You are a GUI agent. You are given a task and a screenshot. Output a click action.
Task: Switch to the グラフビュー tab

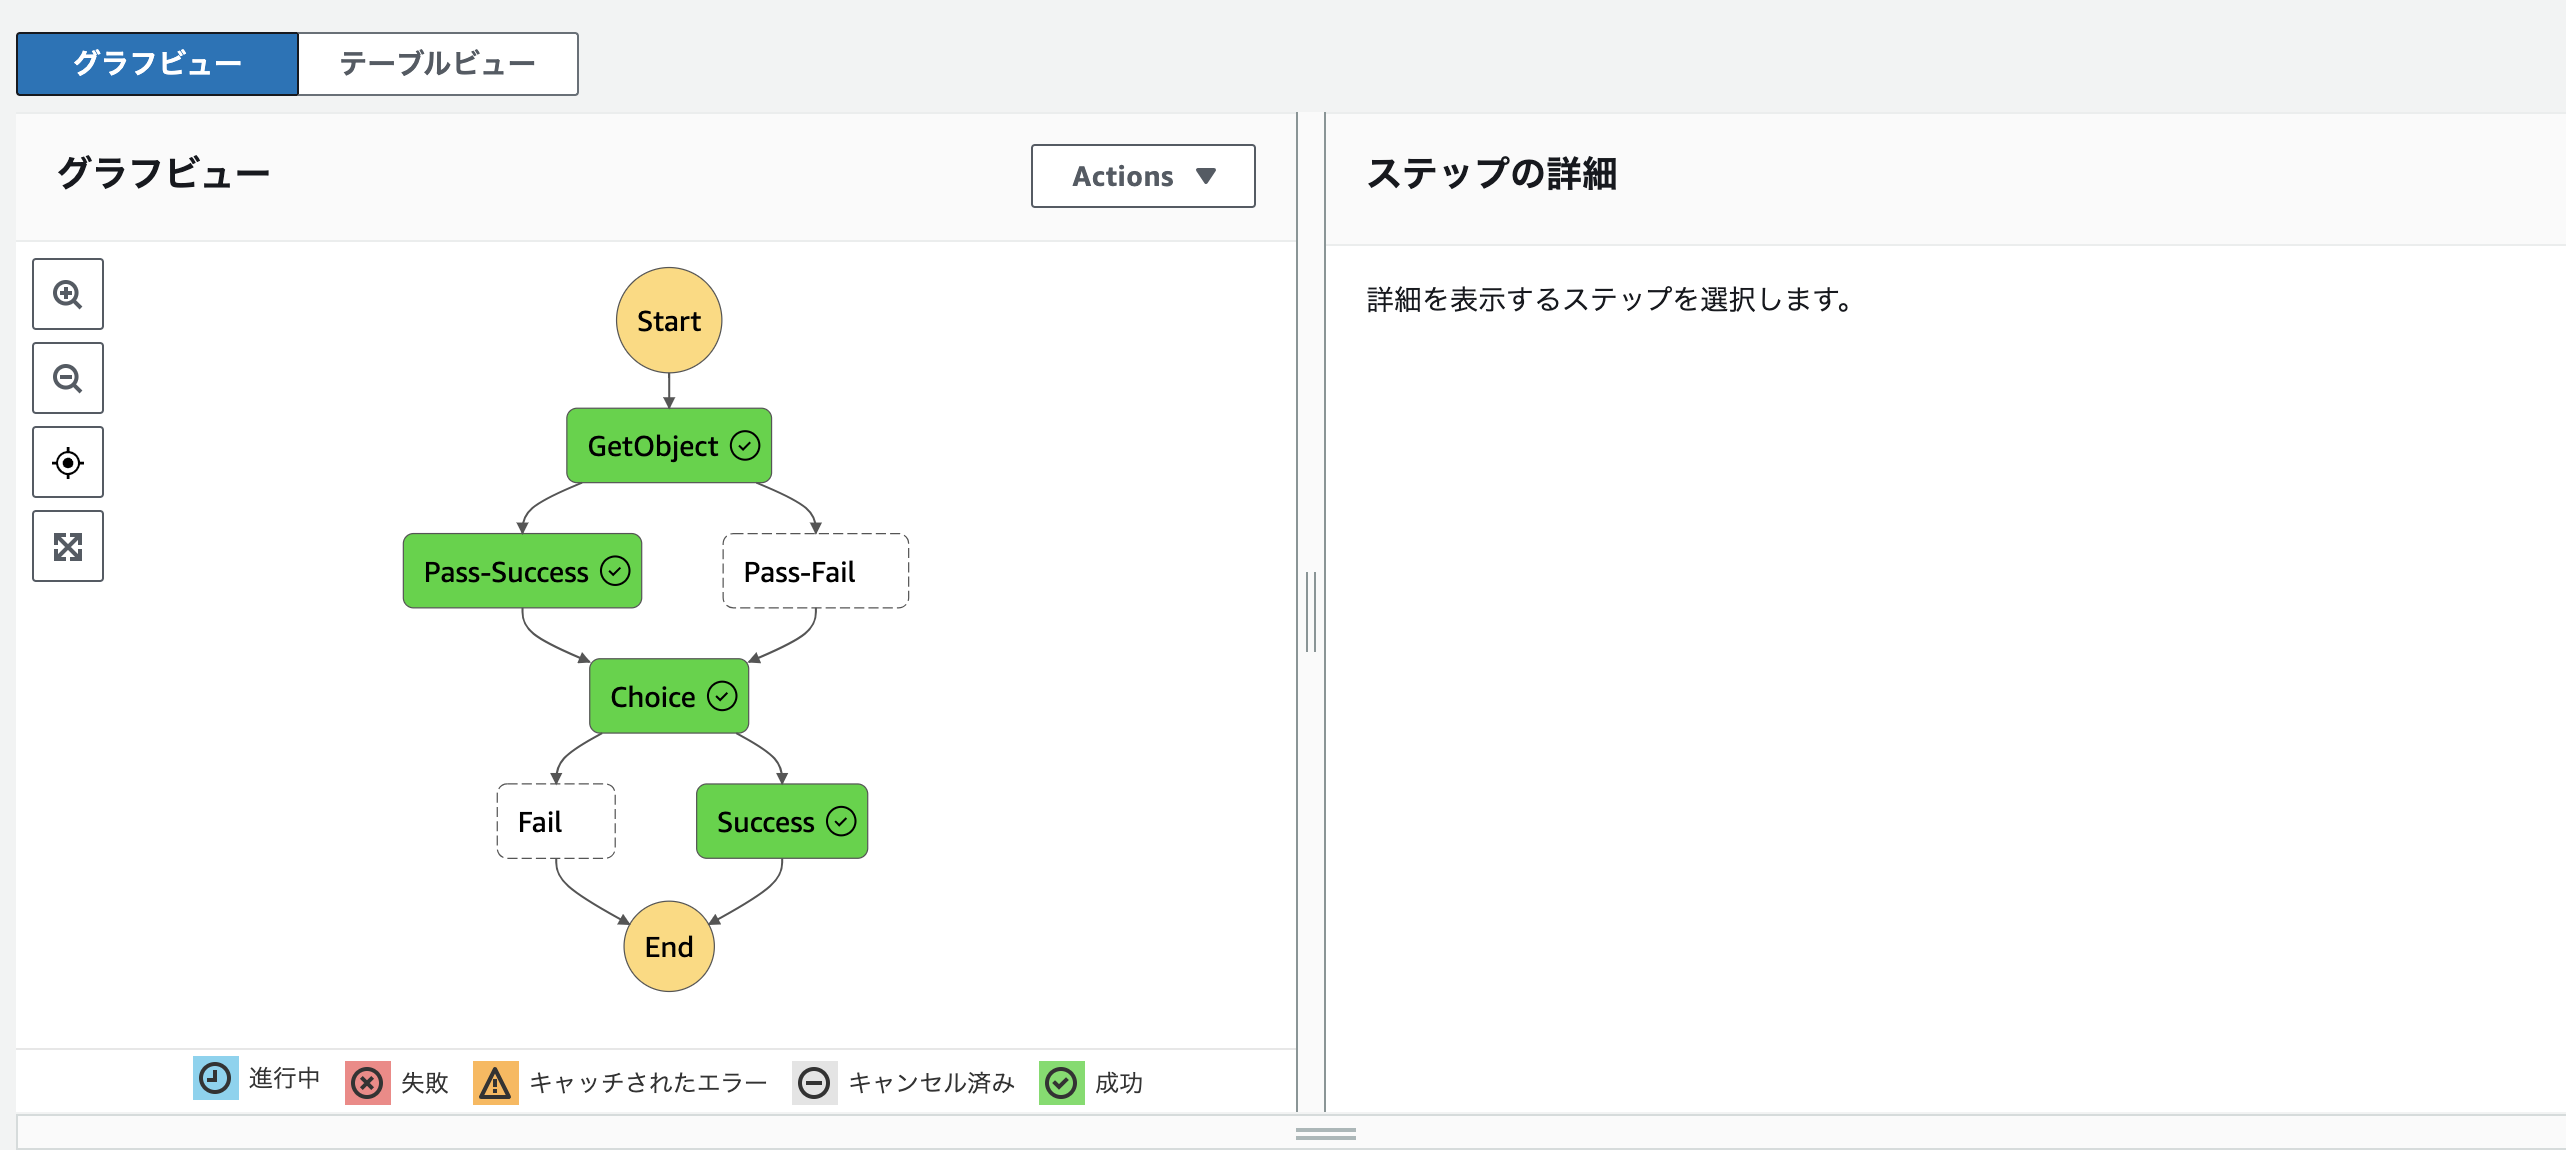tap(157, 64)
